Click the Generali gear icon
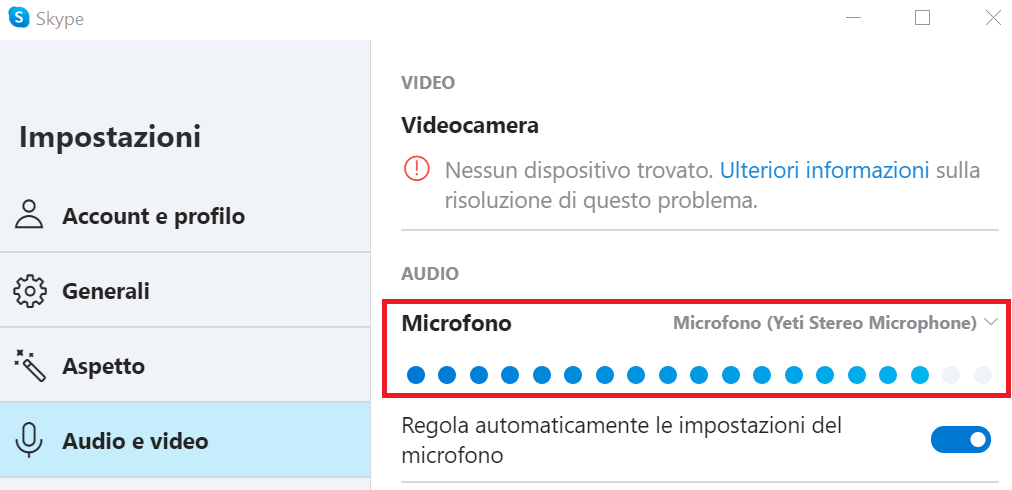This screenshot has width=1012, height=490. click(x=31, y=291)
